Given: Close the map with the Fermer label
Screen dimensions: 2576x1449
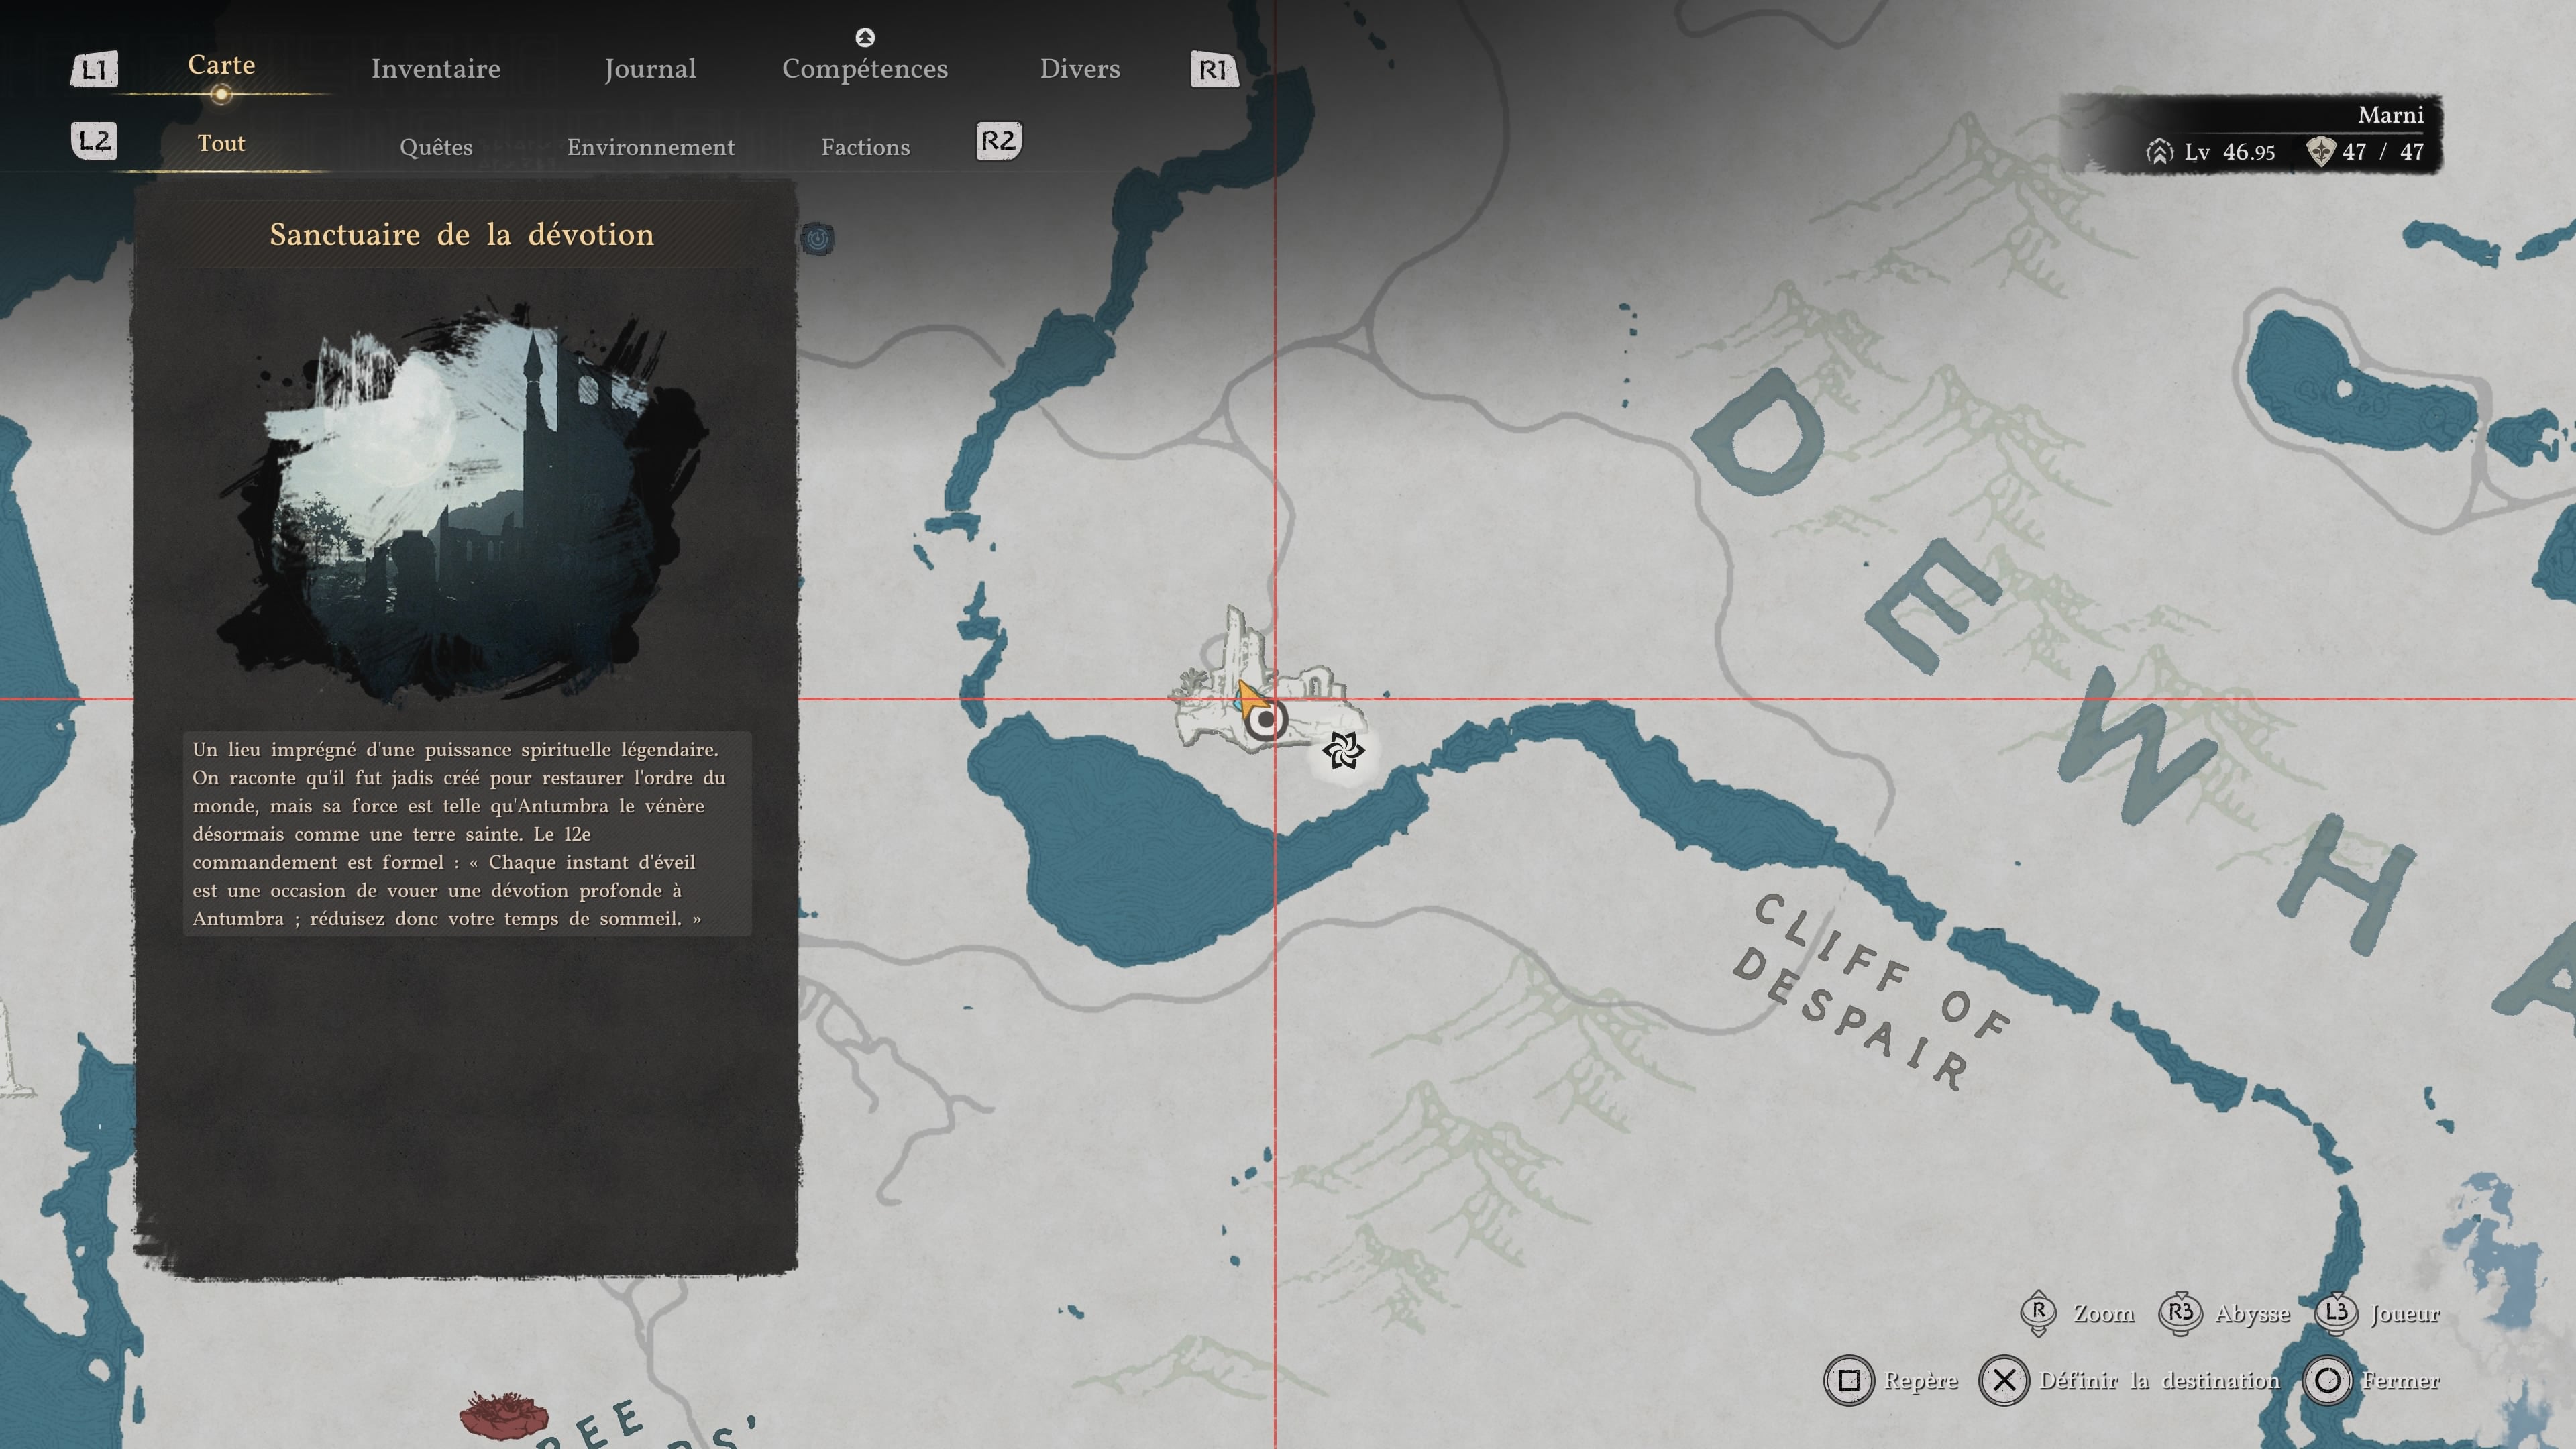Looking at the screenshot, I should 2401,1381.
